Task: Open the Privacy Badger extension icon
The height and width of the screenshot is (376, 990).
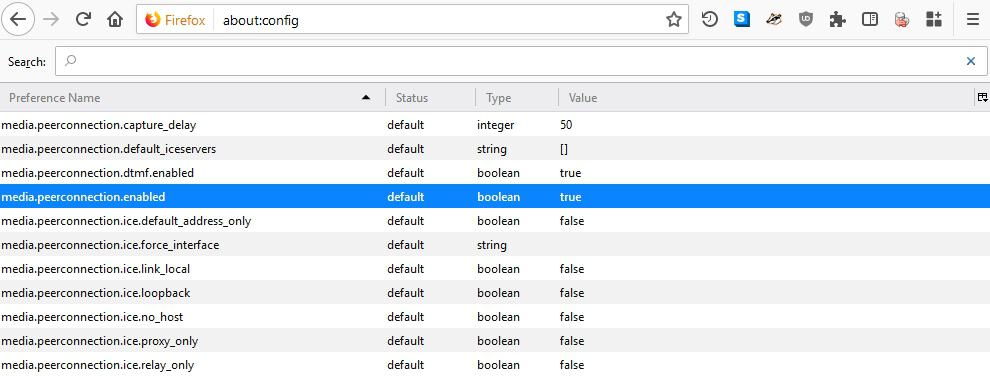Action: point(774,20)
